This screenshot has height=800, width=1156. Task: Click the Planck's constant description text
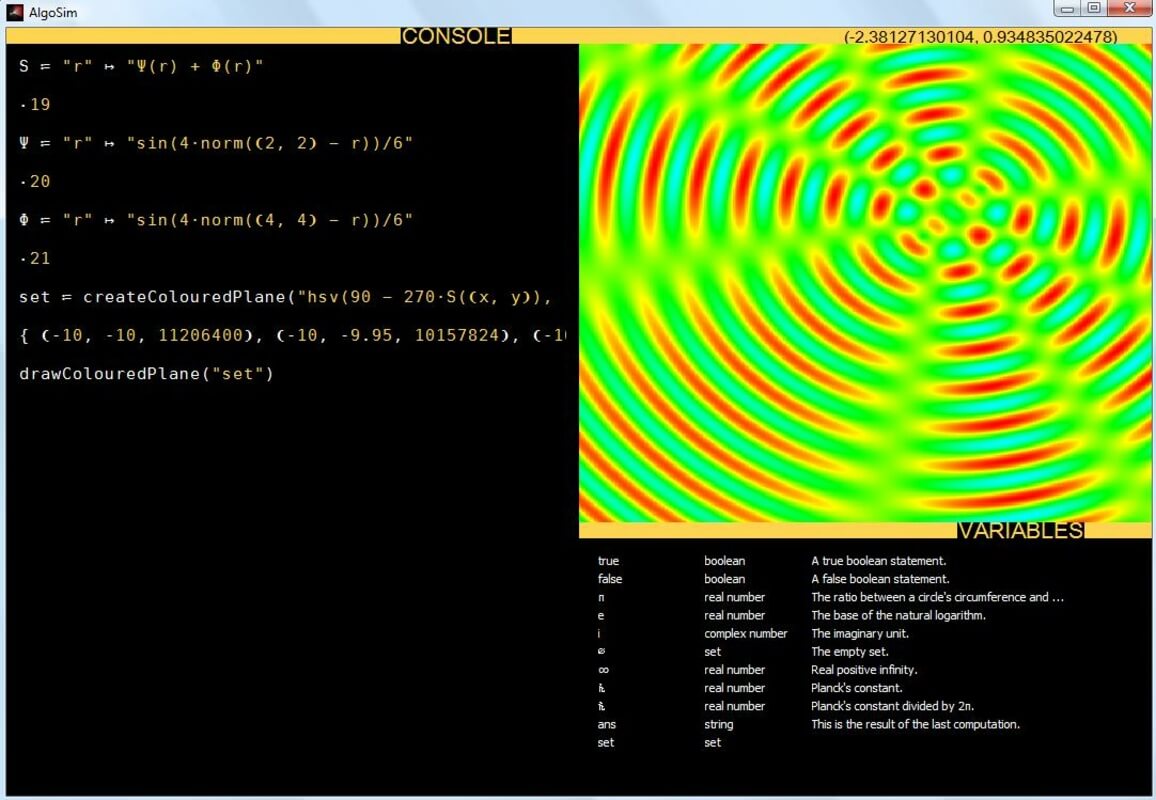pos(856,688)
